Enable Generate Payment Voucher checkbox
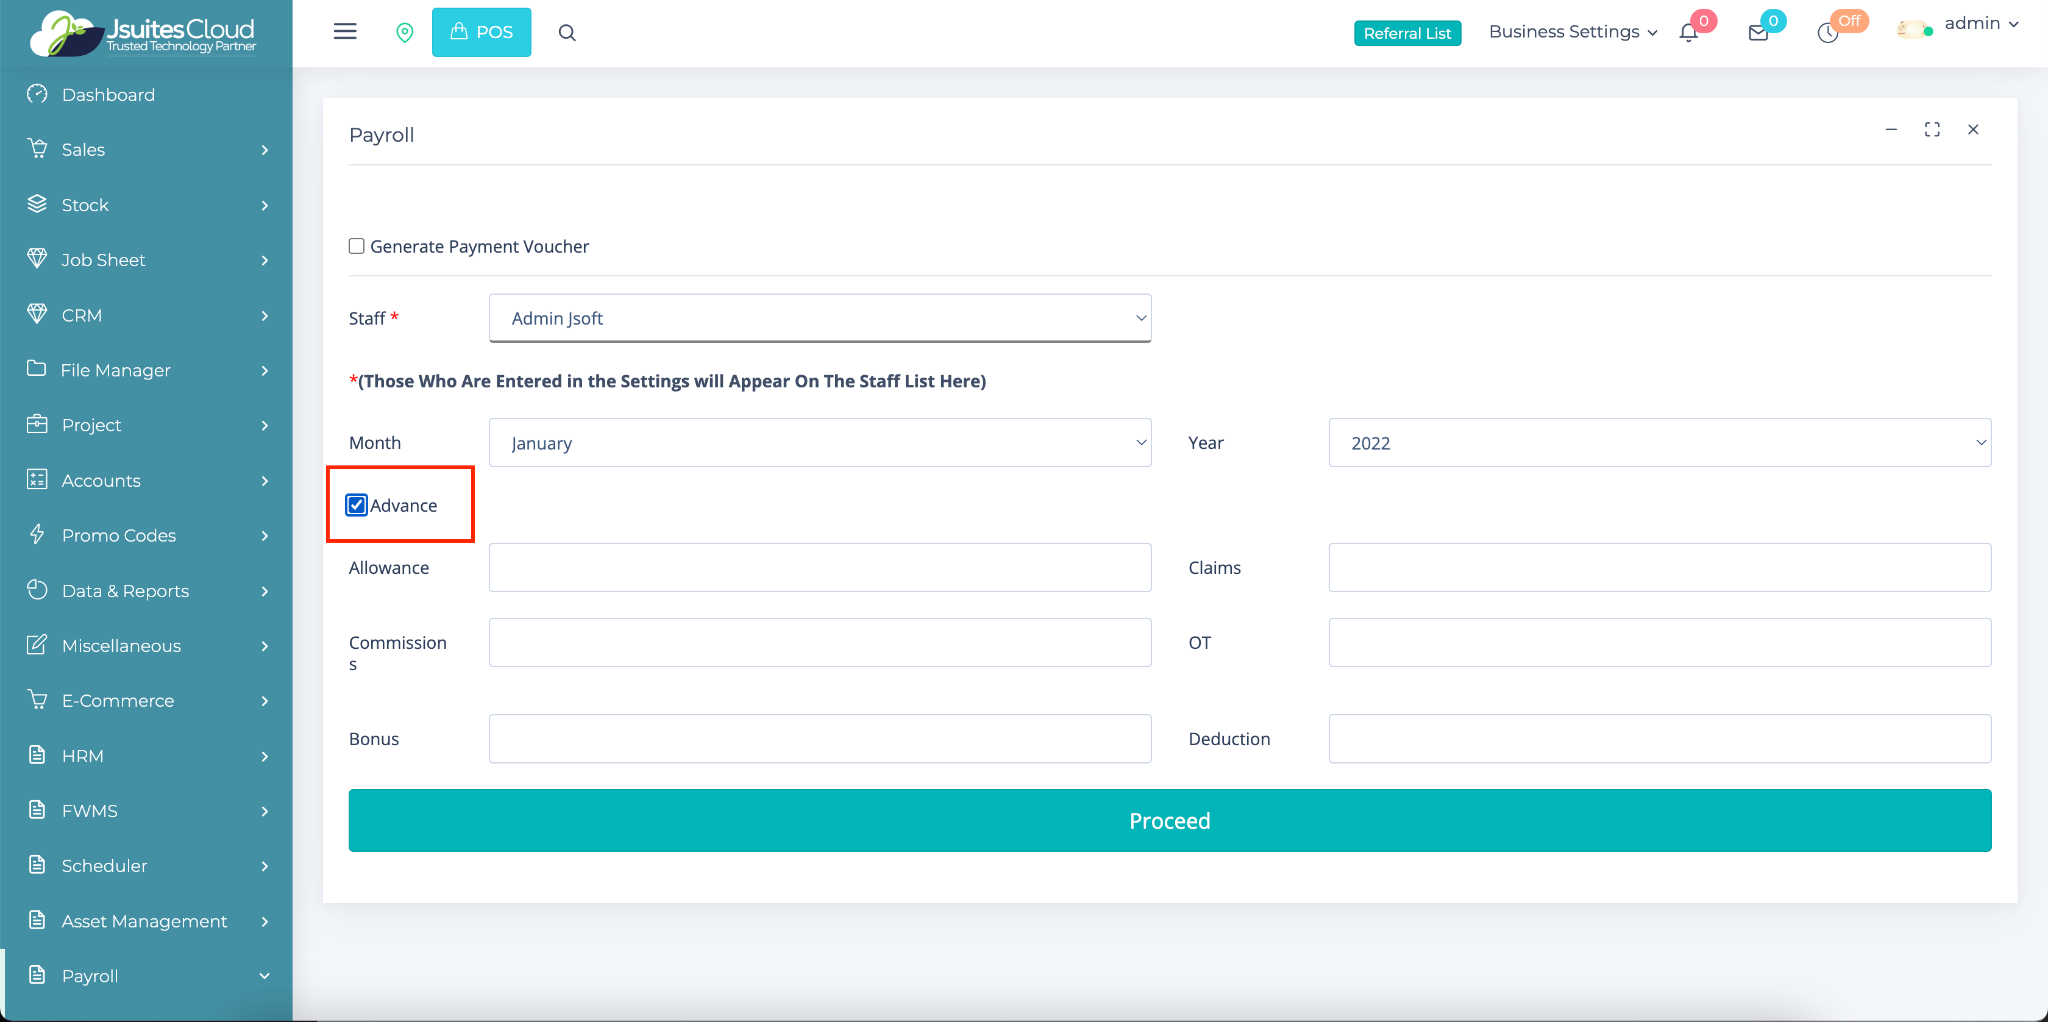The image size is (2048, 1022). 357,246
